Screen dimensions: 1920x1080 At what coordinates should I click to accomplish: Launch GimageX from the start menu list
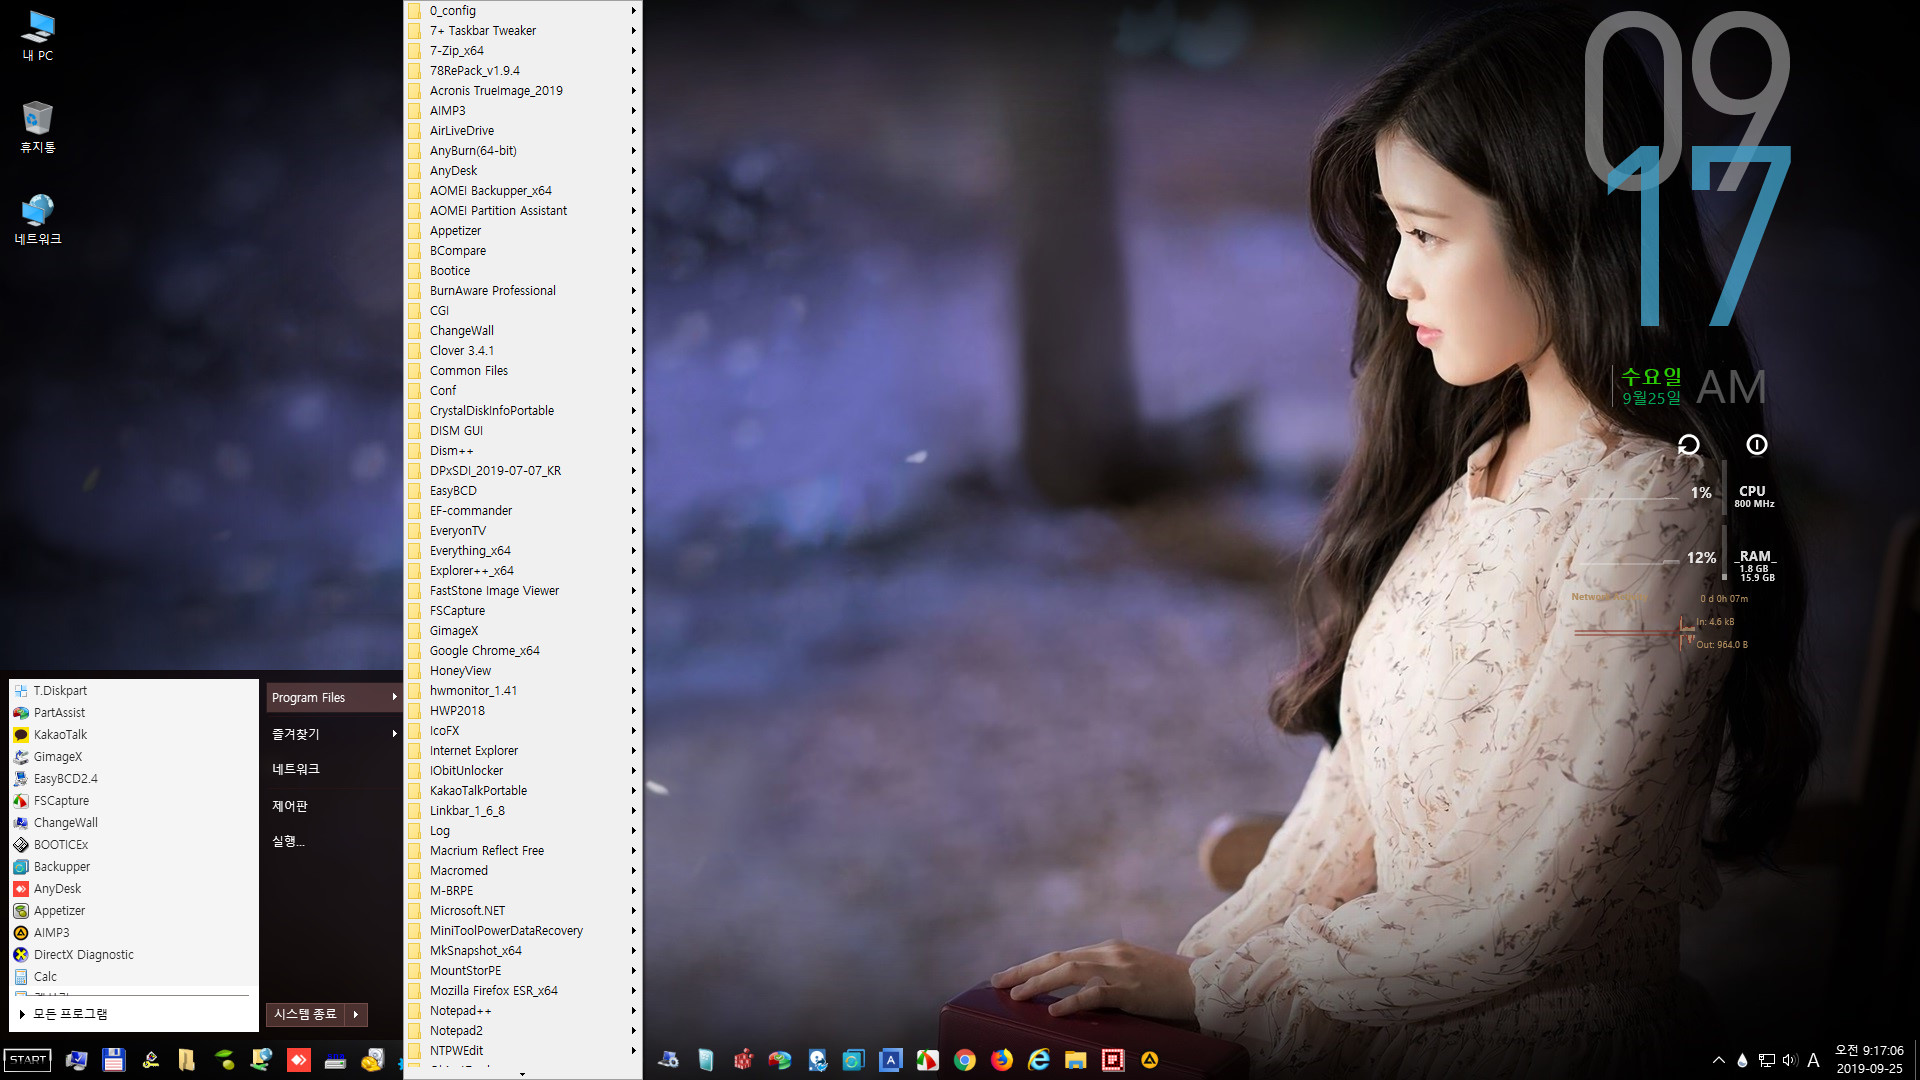tap(133, 757)
